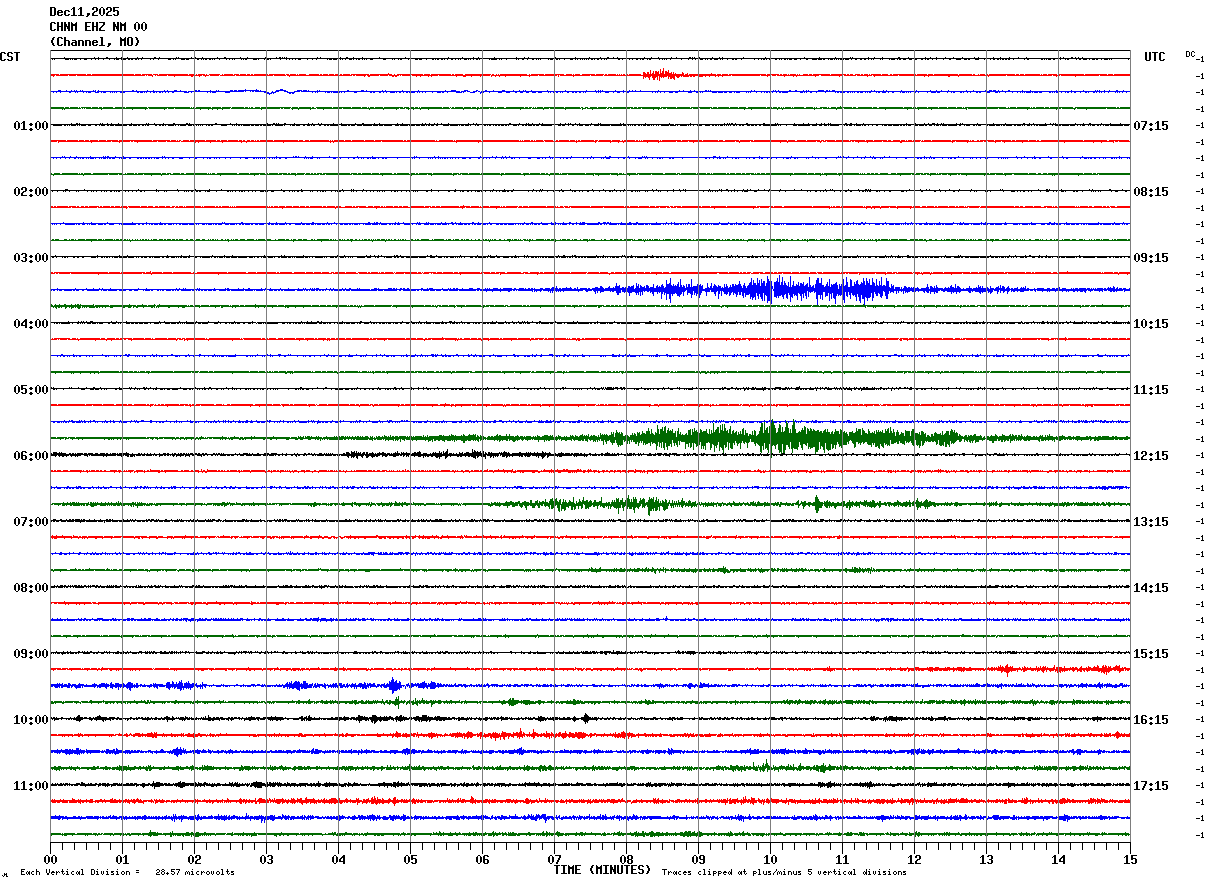Click the 05 minute axis tick label
Viewport: 1210px width, 886px height.
(410, 859)
